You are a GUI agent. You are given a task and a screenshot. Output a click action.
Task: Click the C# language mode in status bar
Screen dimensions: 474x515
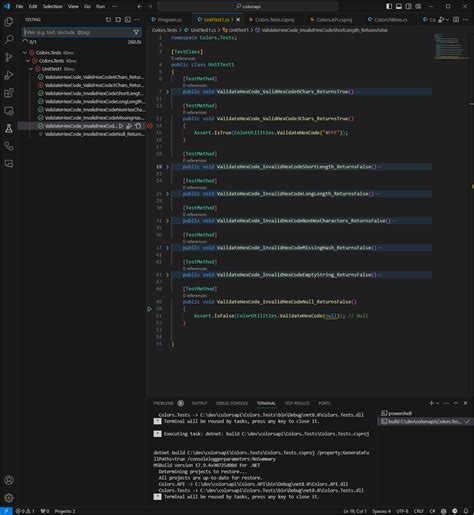pos(432,511)
